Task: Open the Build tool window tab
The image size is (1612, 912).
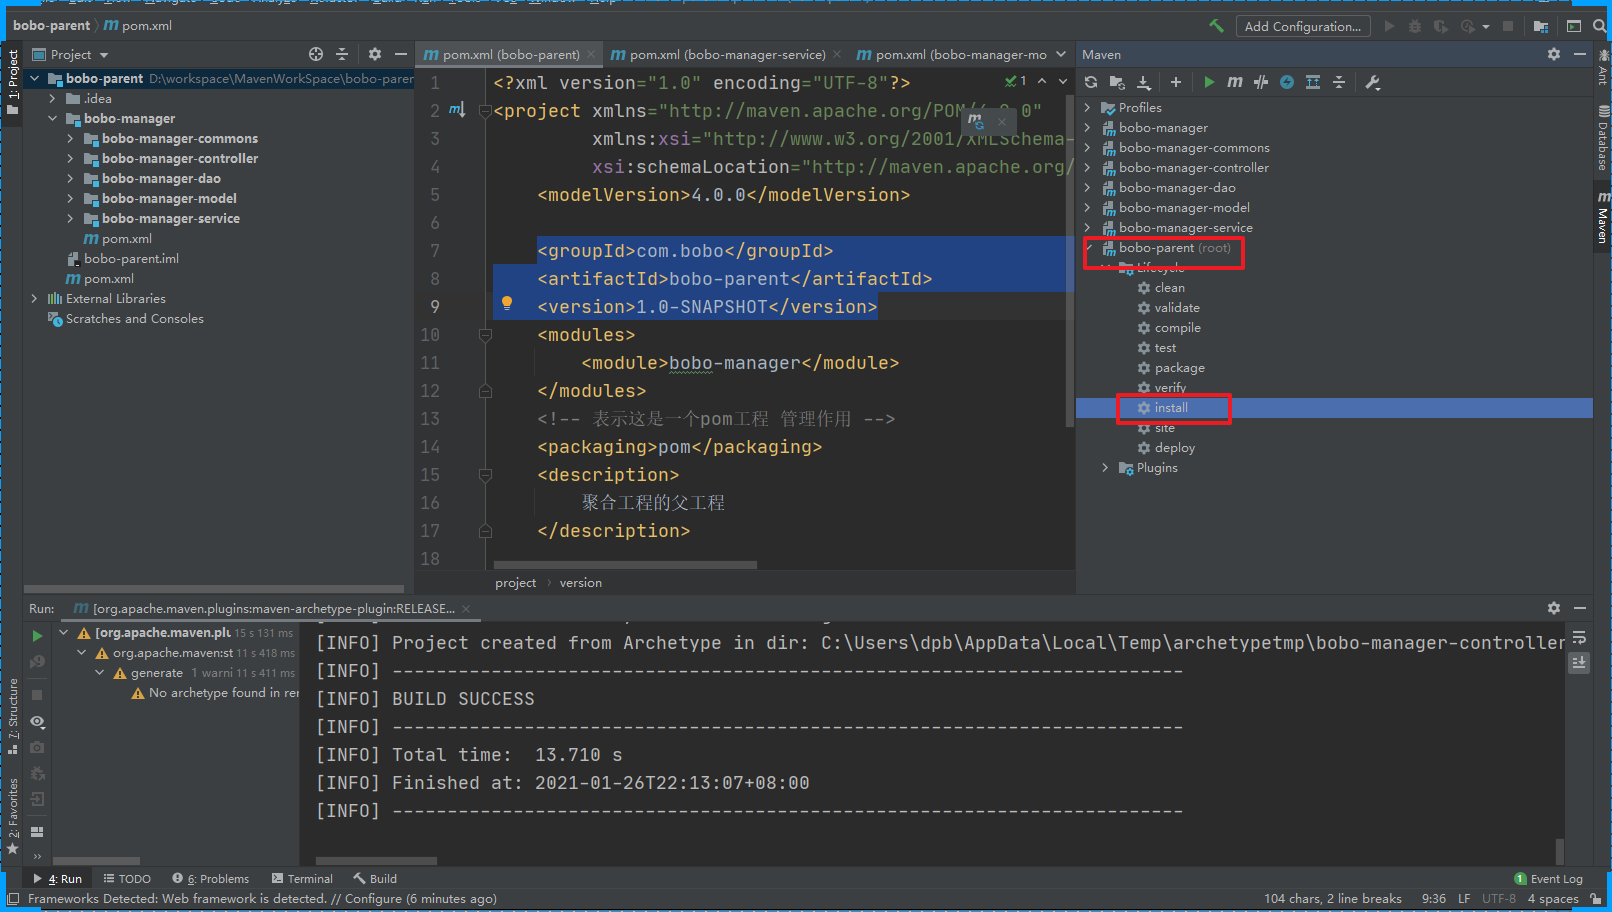Action: (375, 879)
